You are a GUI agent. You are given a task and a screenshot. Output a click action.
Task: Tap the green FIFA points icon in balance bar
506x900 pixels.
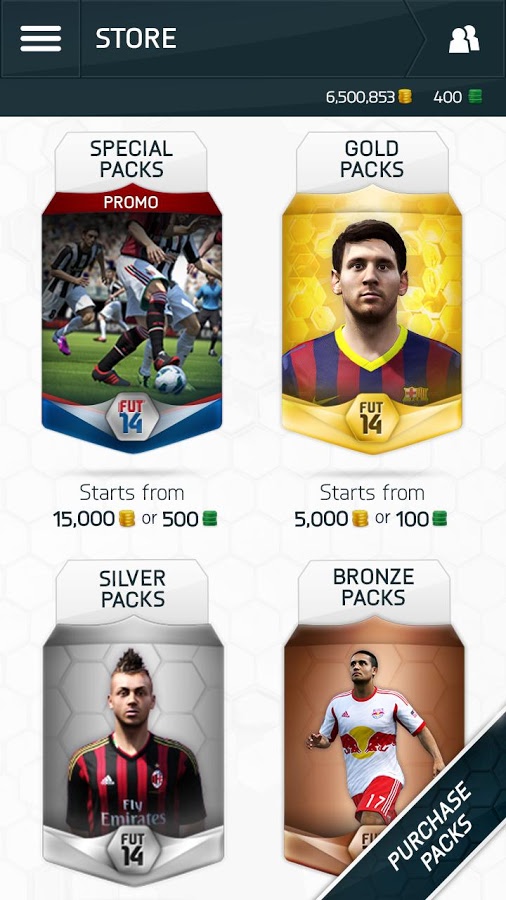pos(474,96)
